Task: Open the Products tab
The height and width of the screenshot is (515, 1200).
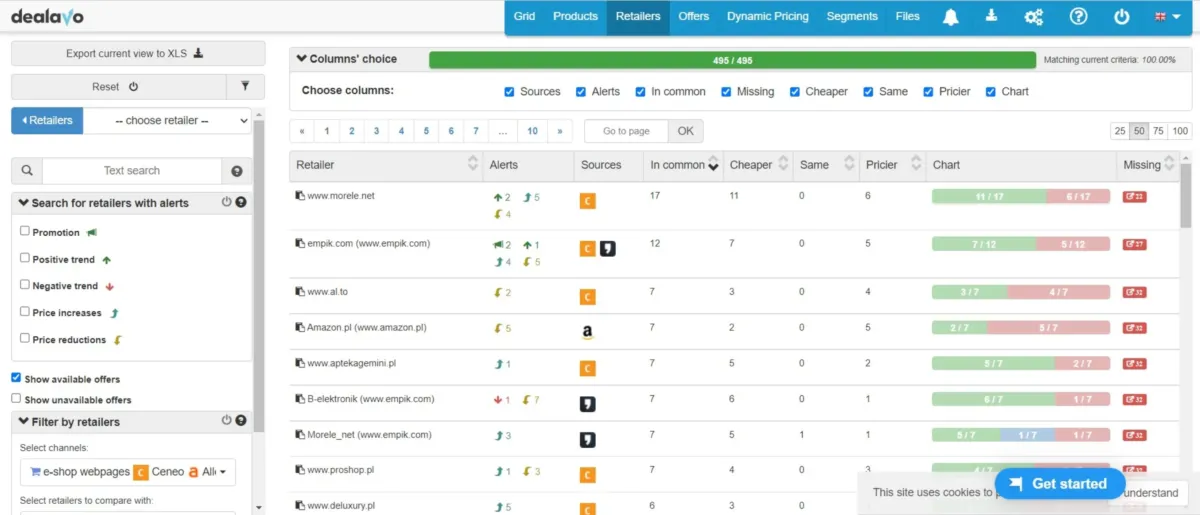Action: 575,16
